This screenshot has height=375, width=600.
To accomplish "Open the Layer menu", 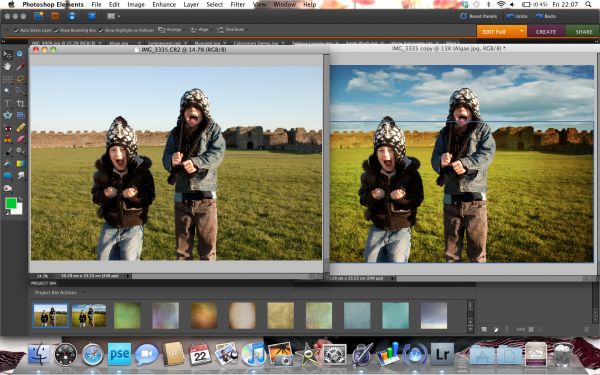I will point(191,5).
